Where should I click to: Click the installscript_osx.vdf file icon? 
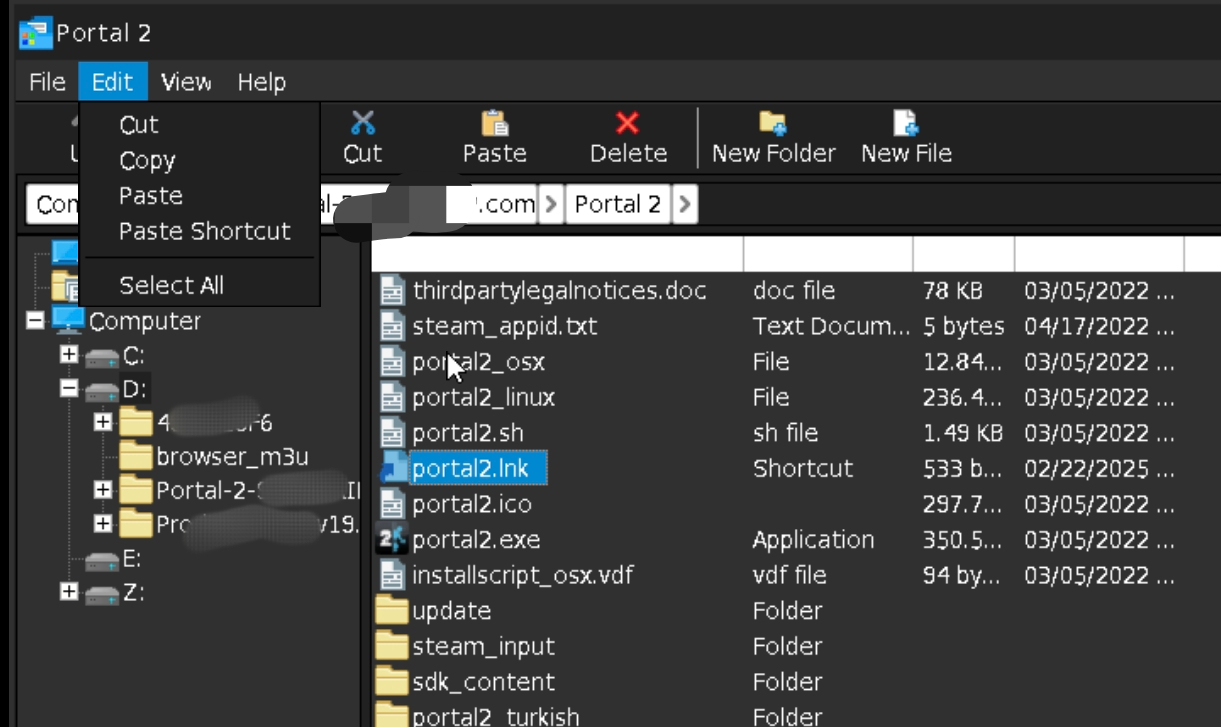click(392, 575)
